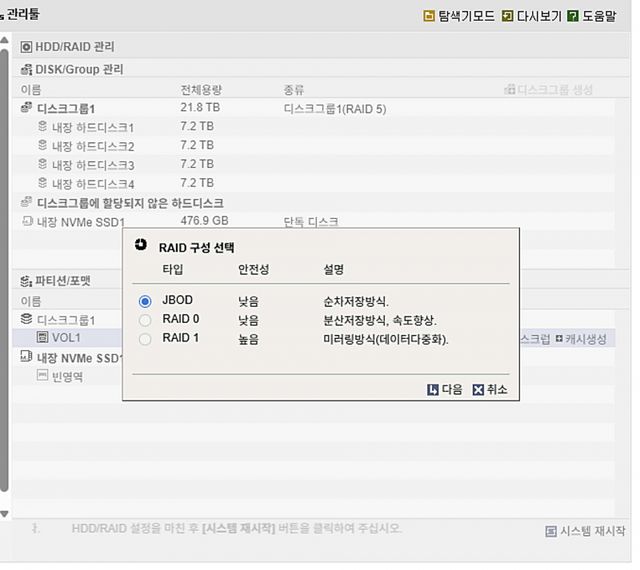The width and height of the screenshot is (640, 570).
Task: Select the JBOD radio button
Action: tap(146, 301)
